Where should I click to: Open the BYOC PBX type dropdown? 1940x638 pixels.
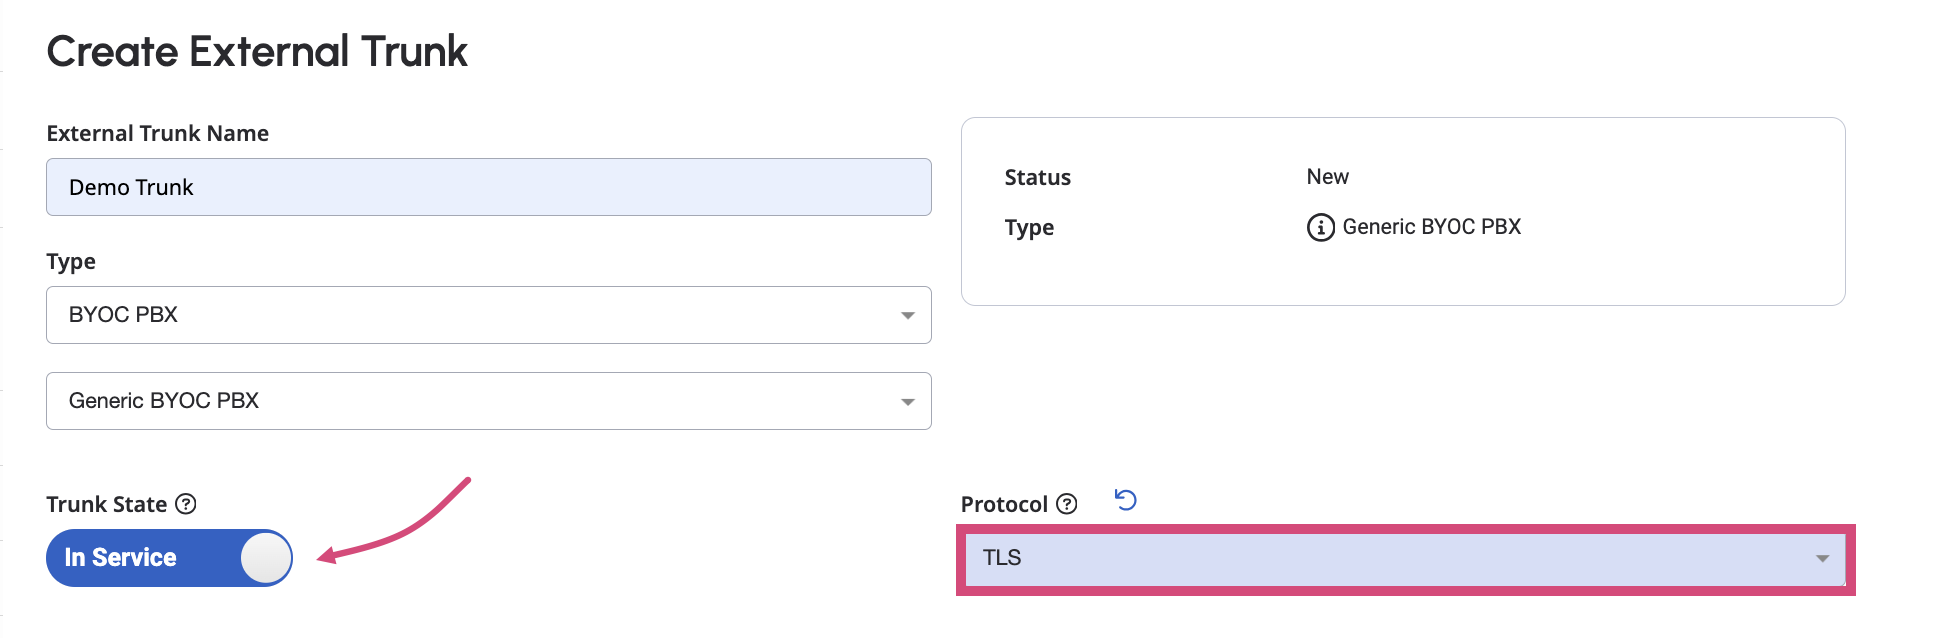(x=488, y=315)
